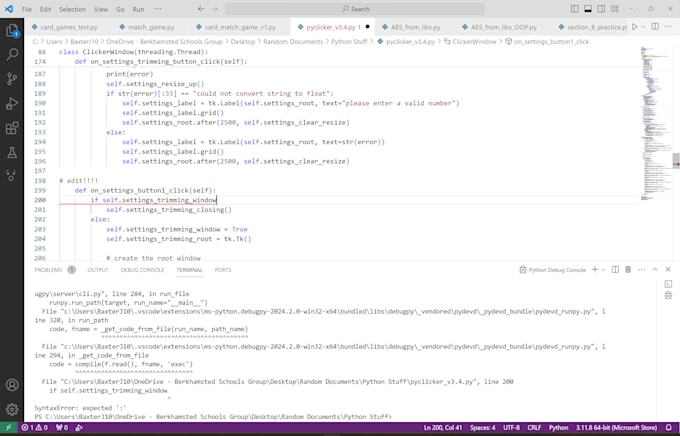This screenshot has height=436, width=680.
Task: Open the Search view in the activity bar
Action: [x=12, y=54]
